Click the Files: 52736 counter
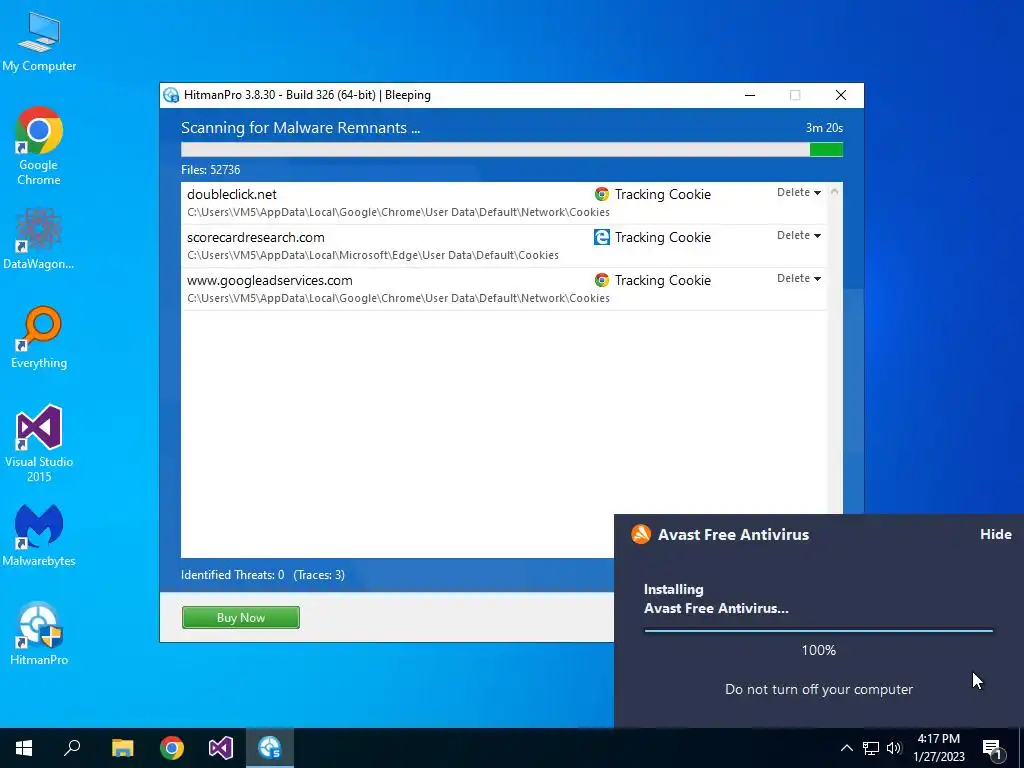1024x768 pixels. click(x=211, y=170)
